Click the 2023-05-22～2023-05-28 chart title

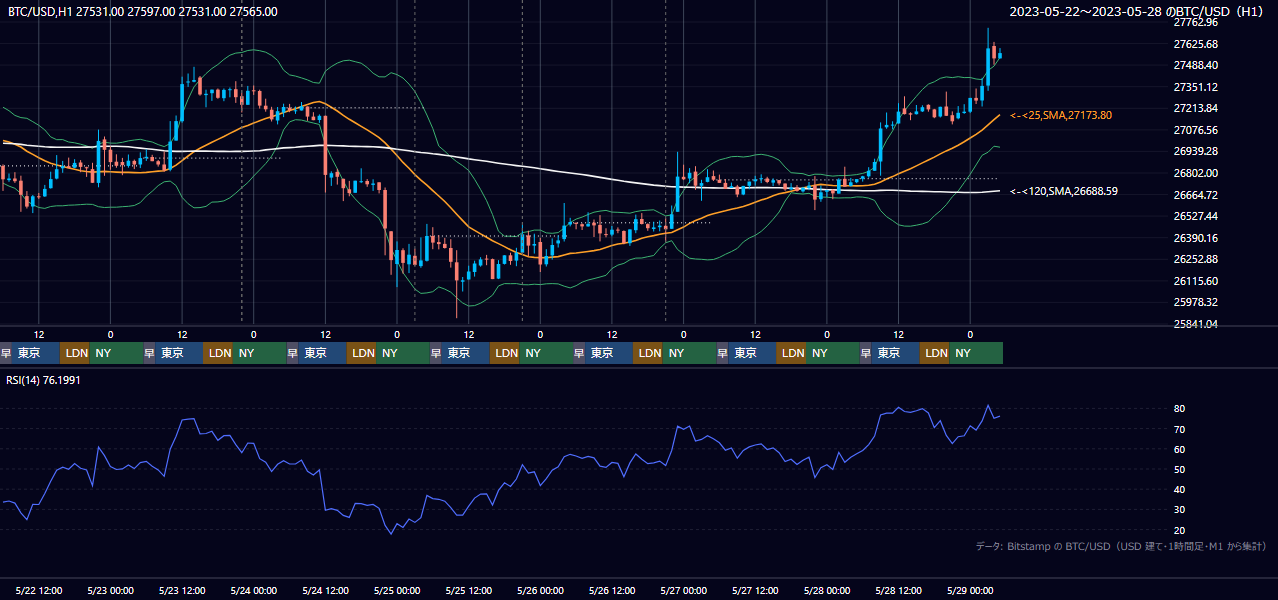1137,11
